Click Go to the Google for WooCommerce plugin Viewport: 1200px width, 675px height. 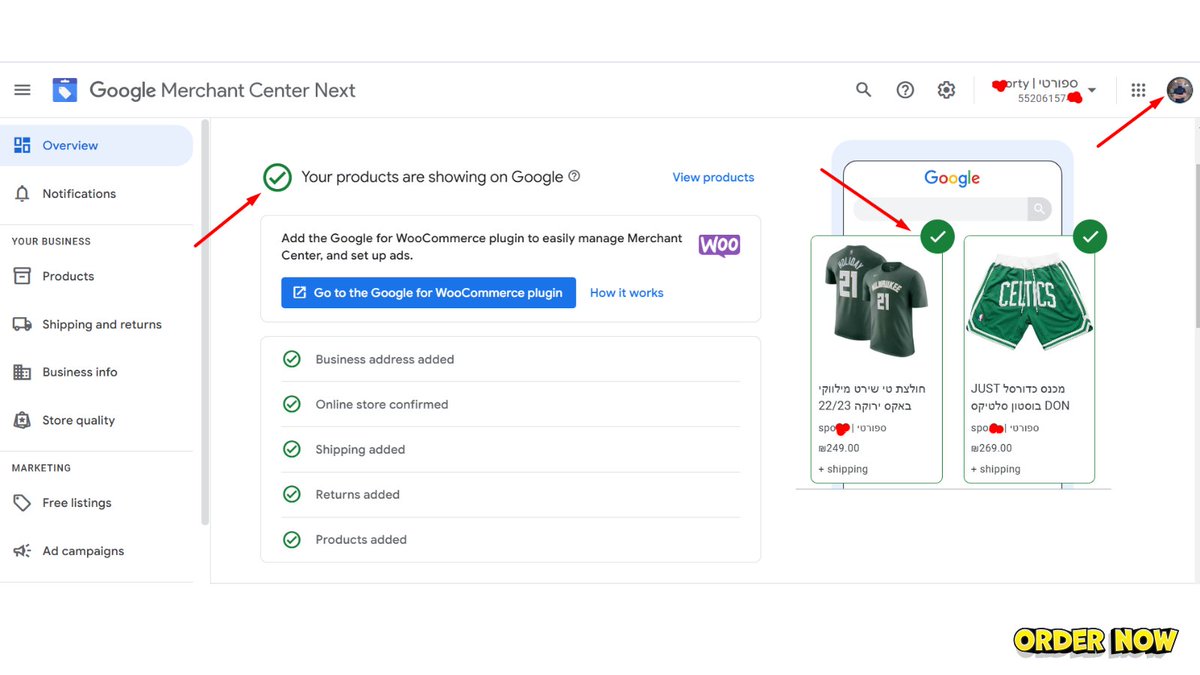(428, 292)
